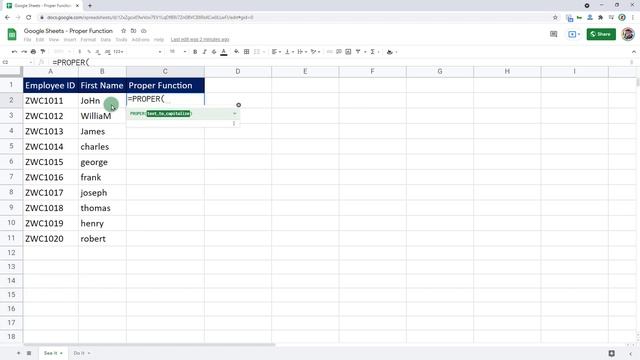Open the text color picker
Viewport: 640px width, 360px height.
224,52
